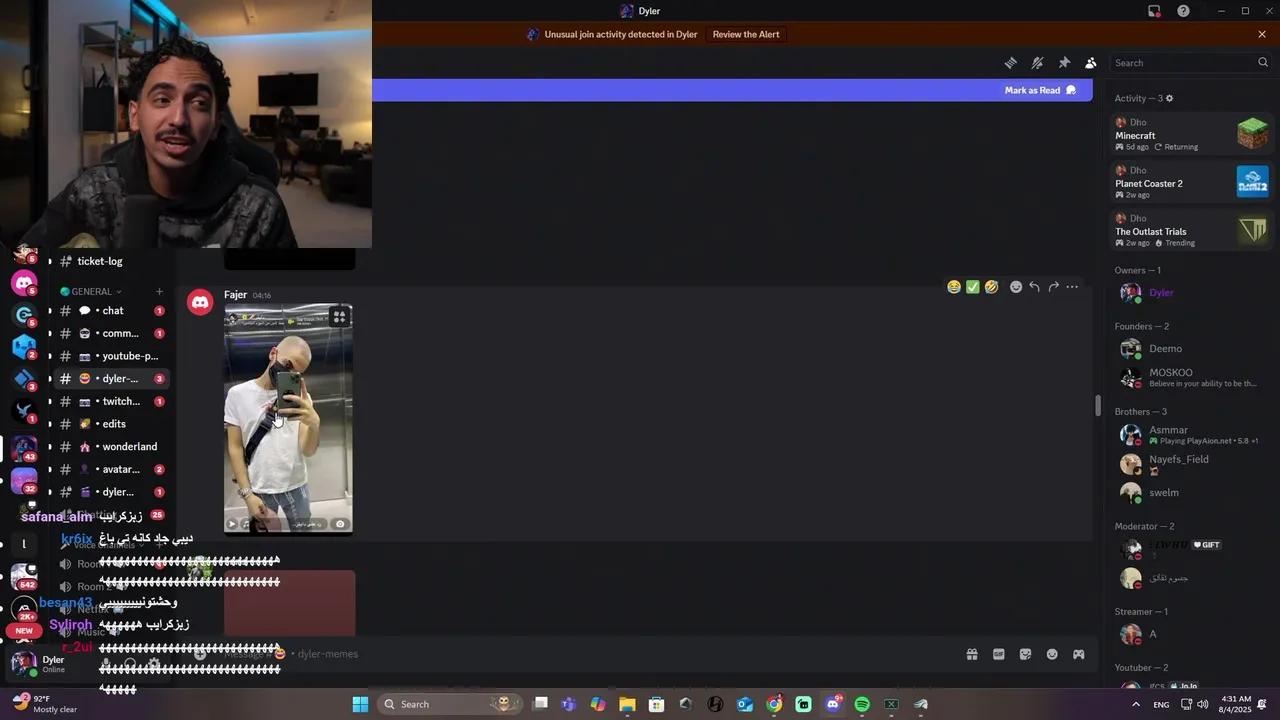1280x720 pixels.
Task: Click the Review the Alert button
Action: pyautogui.click(x=746, y=34)
